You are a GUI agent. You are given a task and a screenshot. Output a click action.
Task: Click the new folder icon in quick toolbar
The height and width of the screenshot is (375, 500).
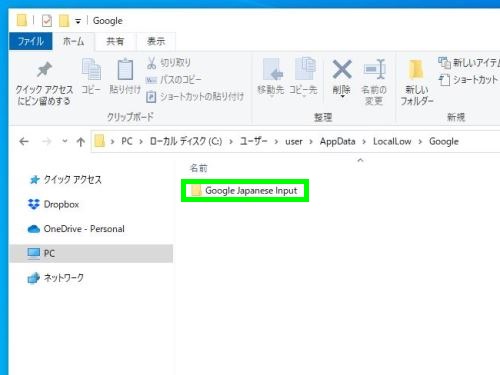(64, 21)
